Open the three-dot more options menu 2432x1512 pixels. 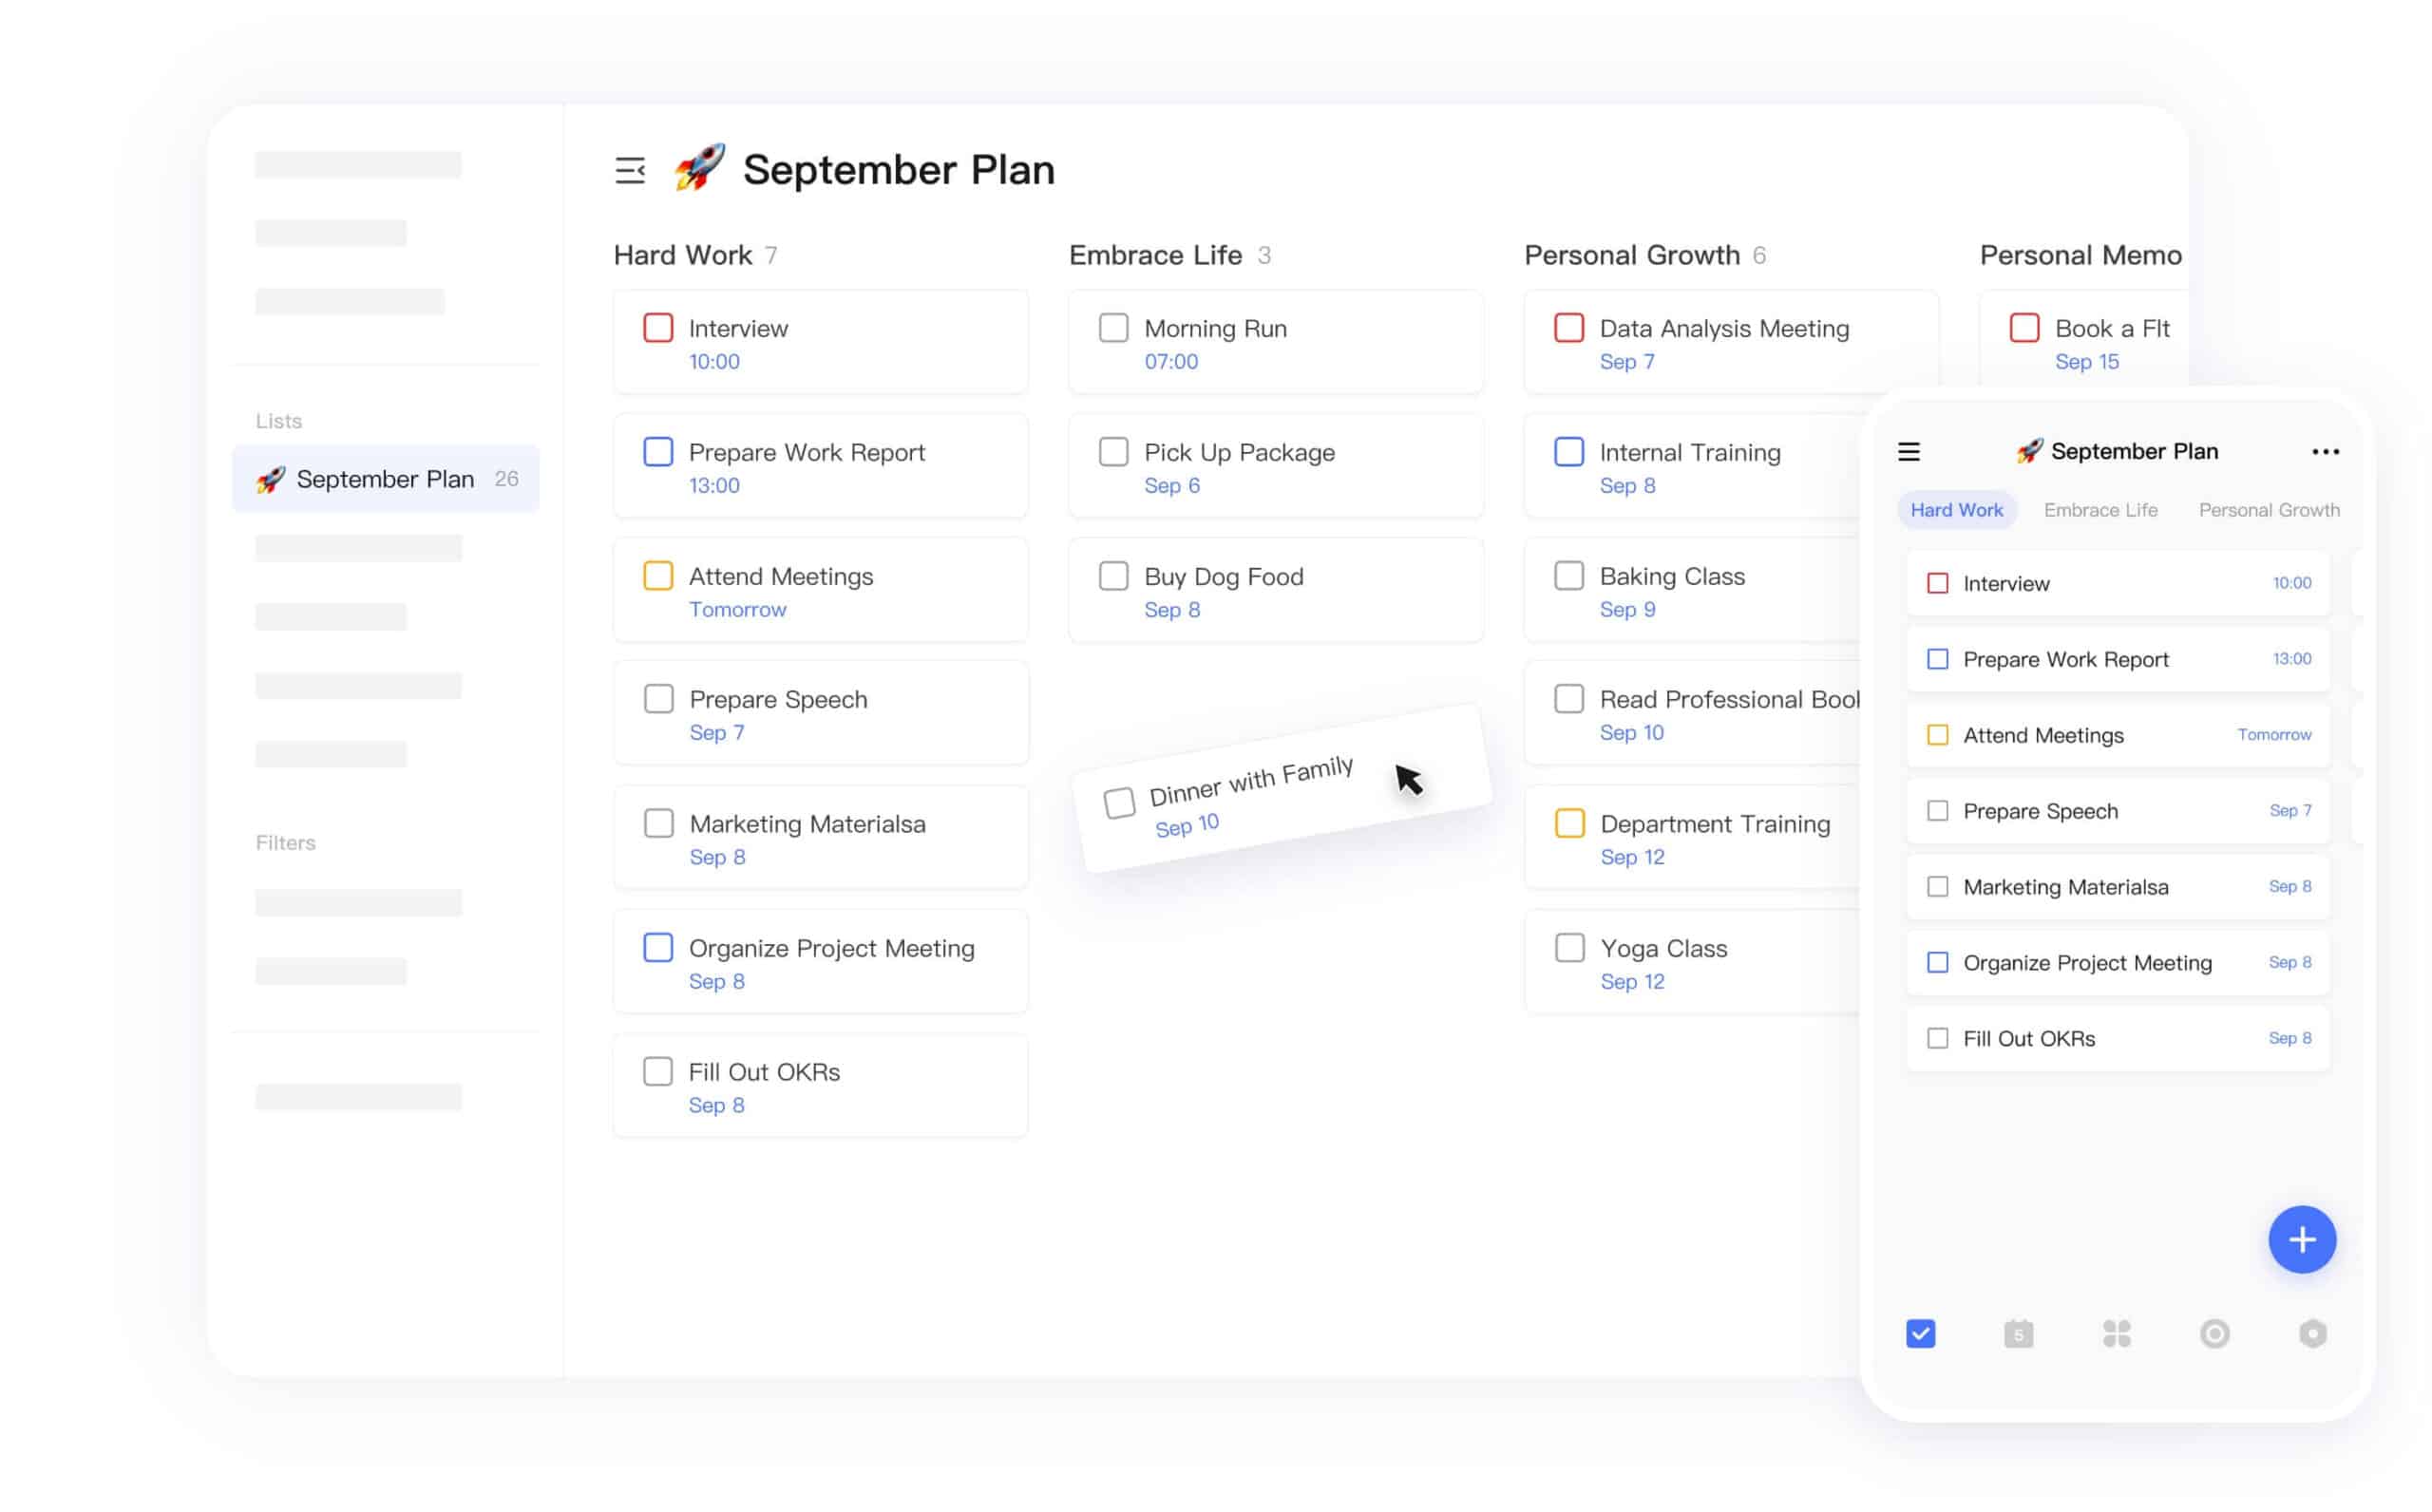point(2325,452)
